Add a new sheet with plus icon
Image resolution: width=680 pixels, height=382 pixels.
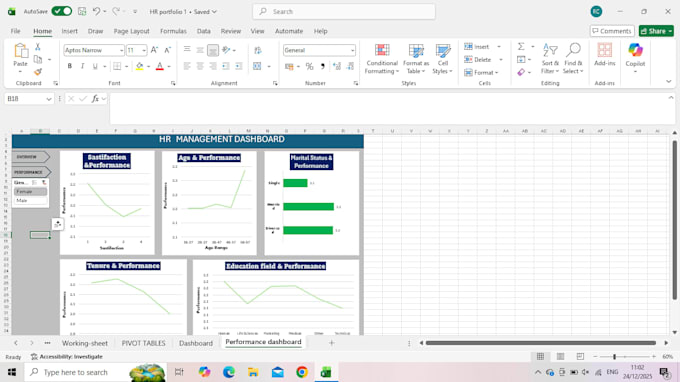[332, 343]
